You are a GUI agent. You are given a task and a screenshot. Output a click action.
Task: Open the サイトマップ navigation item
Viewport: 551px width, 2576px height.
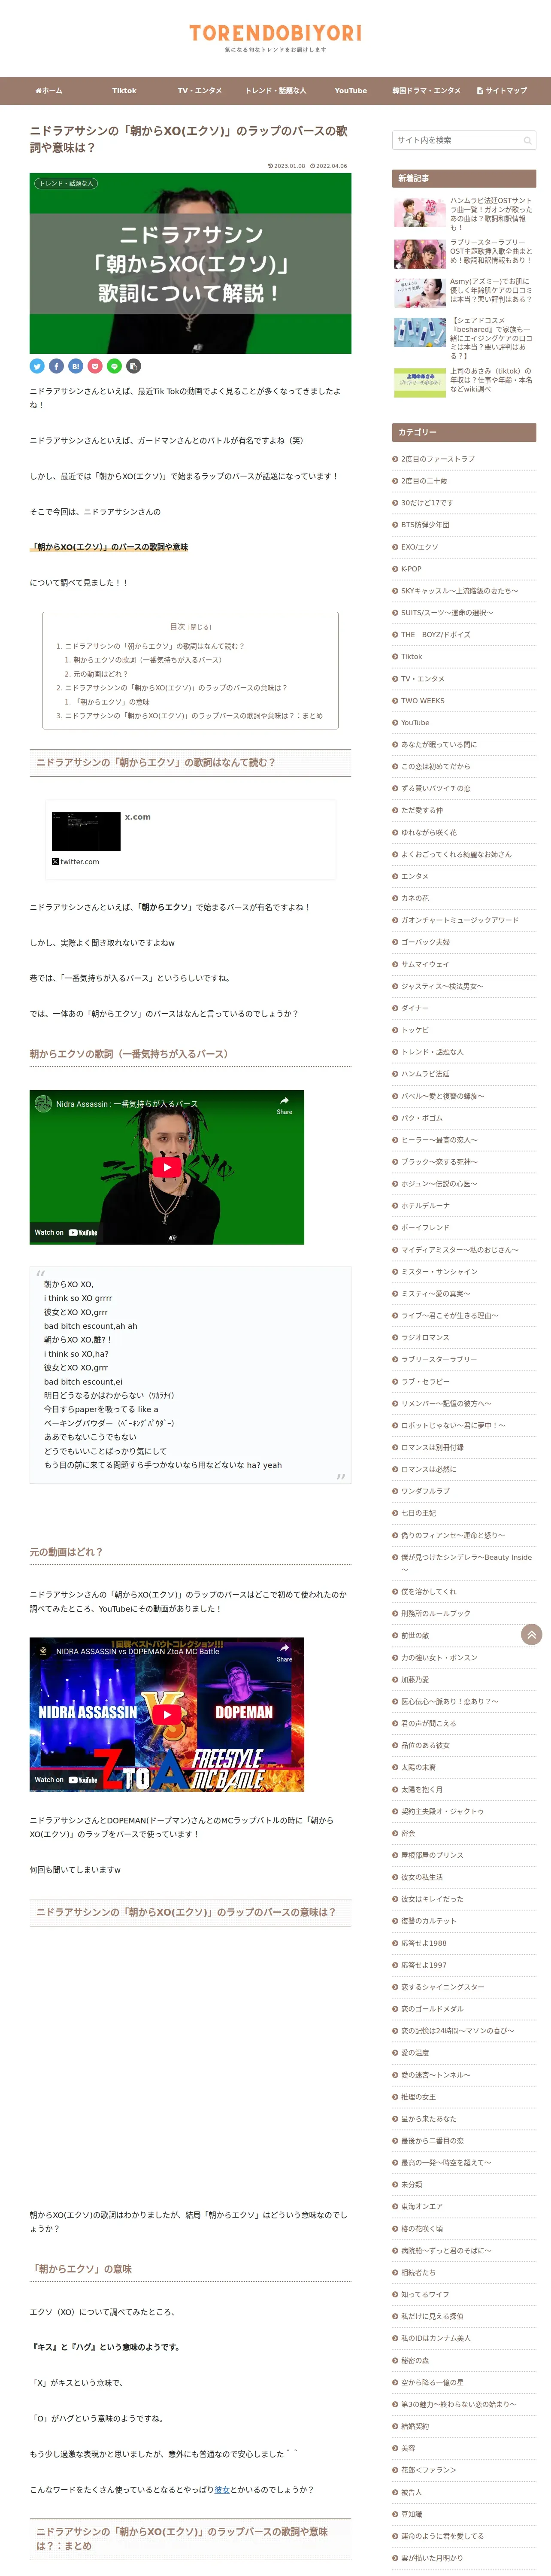tap(502, 91)
